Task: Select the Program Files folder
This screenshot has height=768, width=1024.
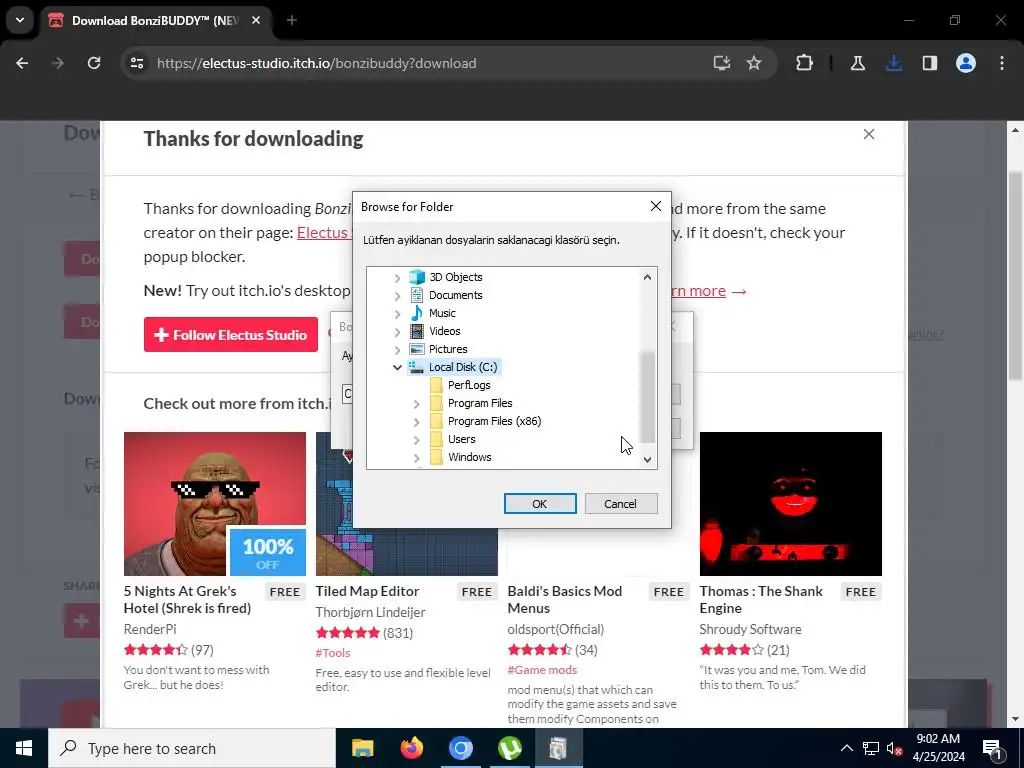Action: pos(479,403)
